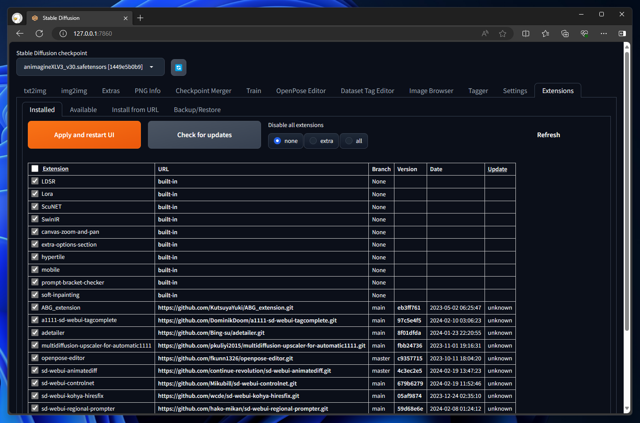Open the Install from URL sub-tab
This screenshot has width=640, height=423.
point(135,109)
